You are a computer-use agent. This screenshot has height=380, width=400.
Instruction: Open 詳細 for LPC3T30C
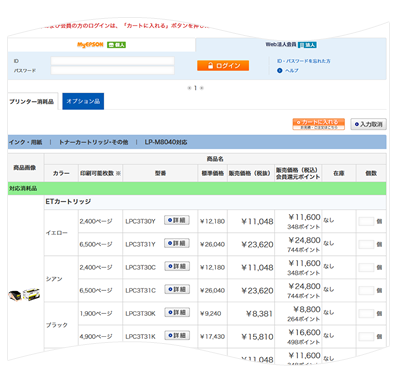tap(177, 266)
